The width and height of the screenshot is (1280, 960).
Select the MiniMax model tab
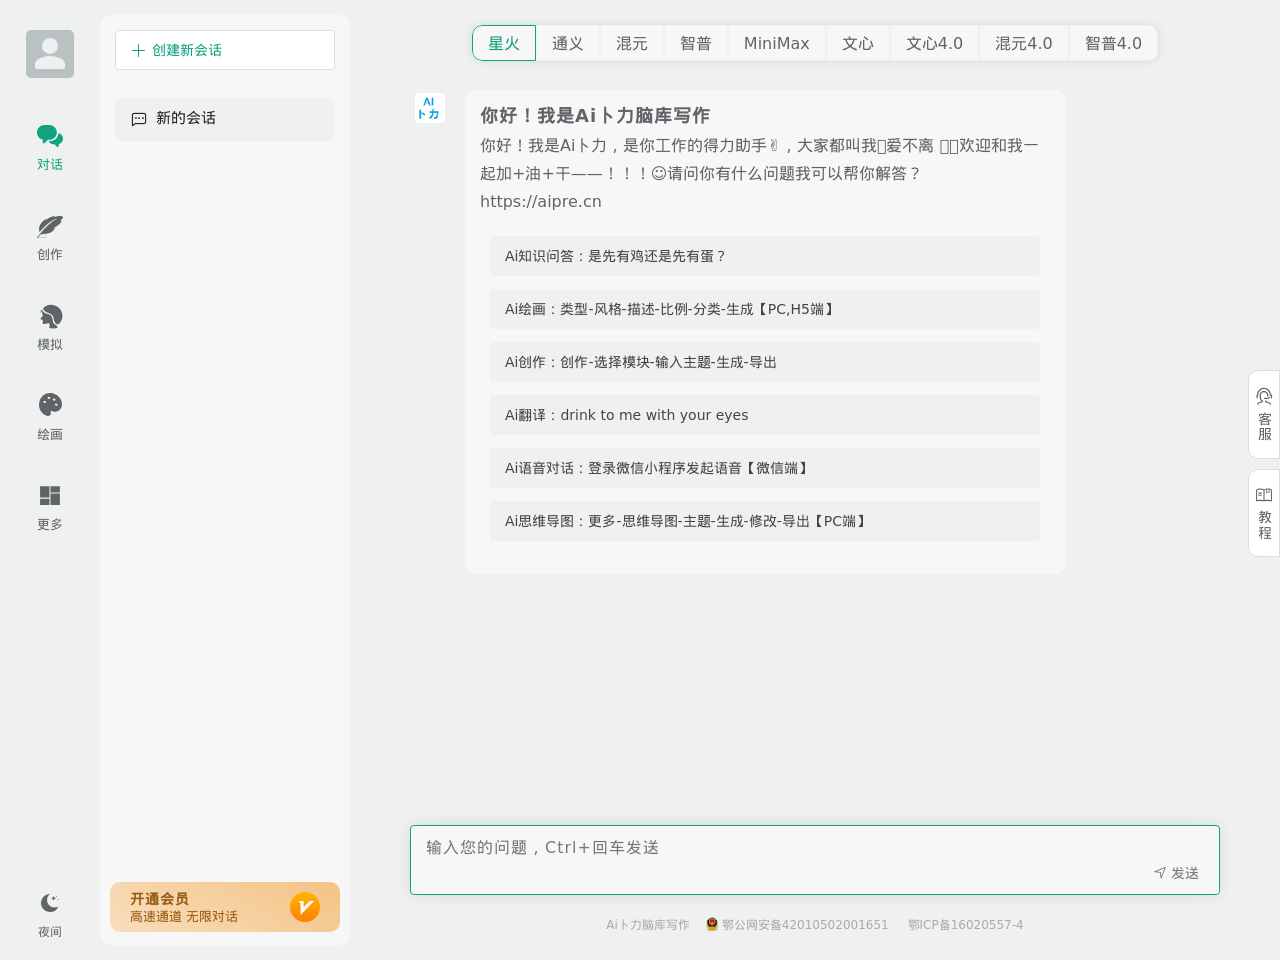[777, 43]
